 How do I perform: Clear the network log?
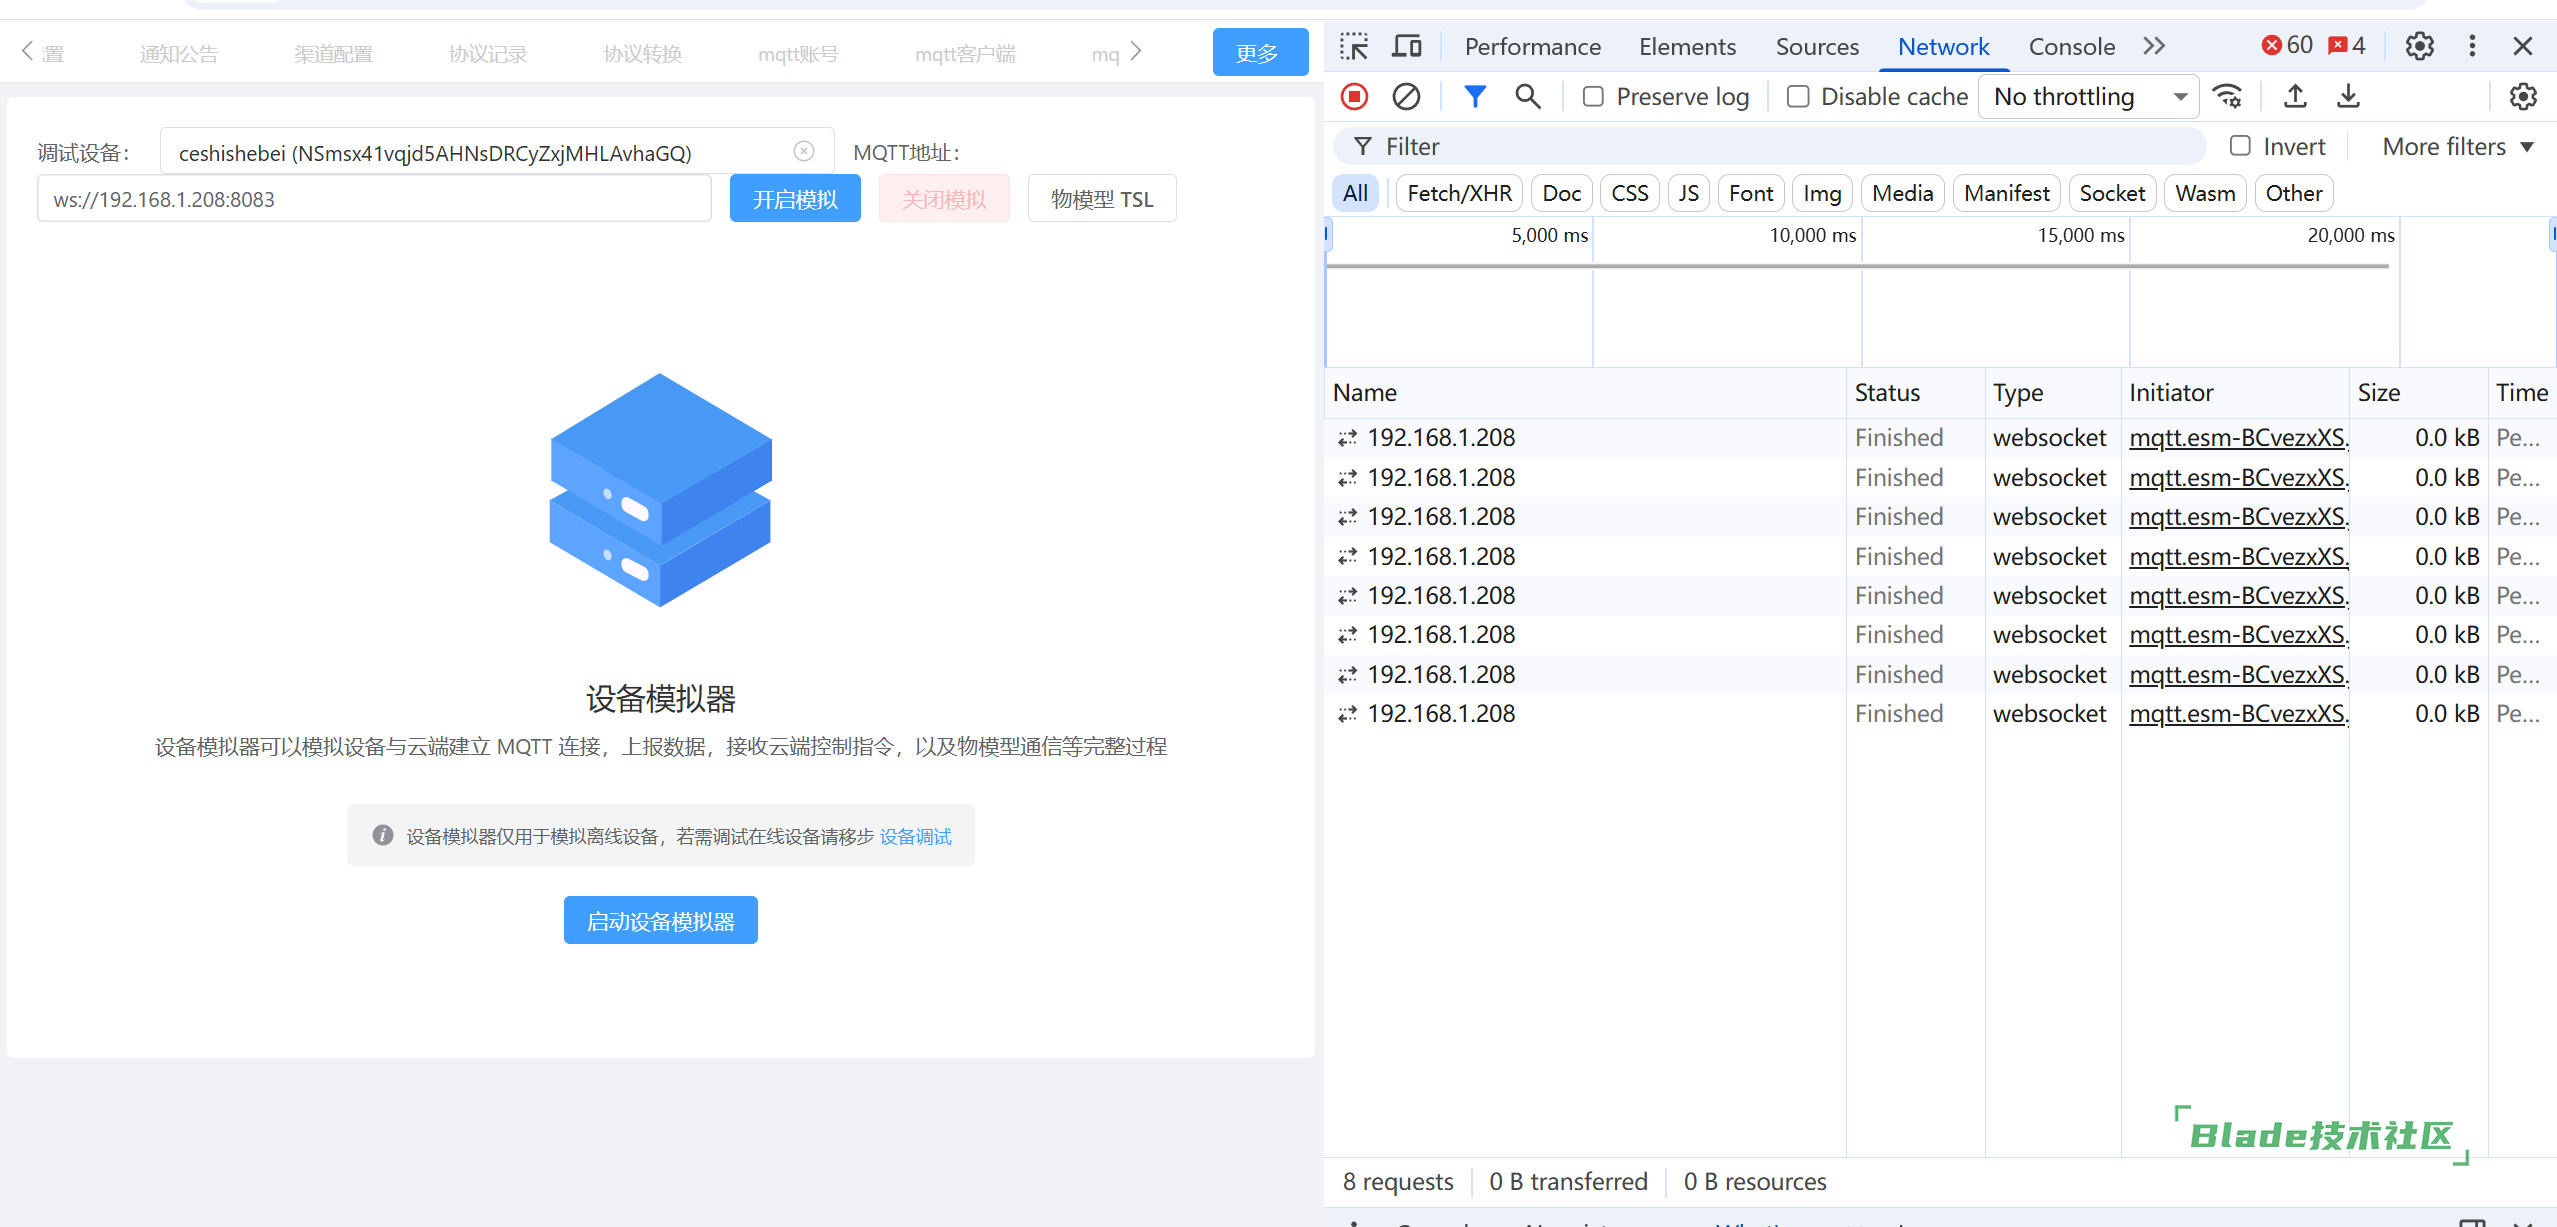tap(1406, 96)
